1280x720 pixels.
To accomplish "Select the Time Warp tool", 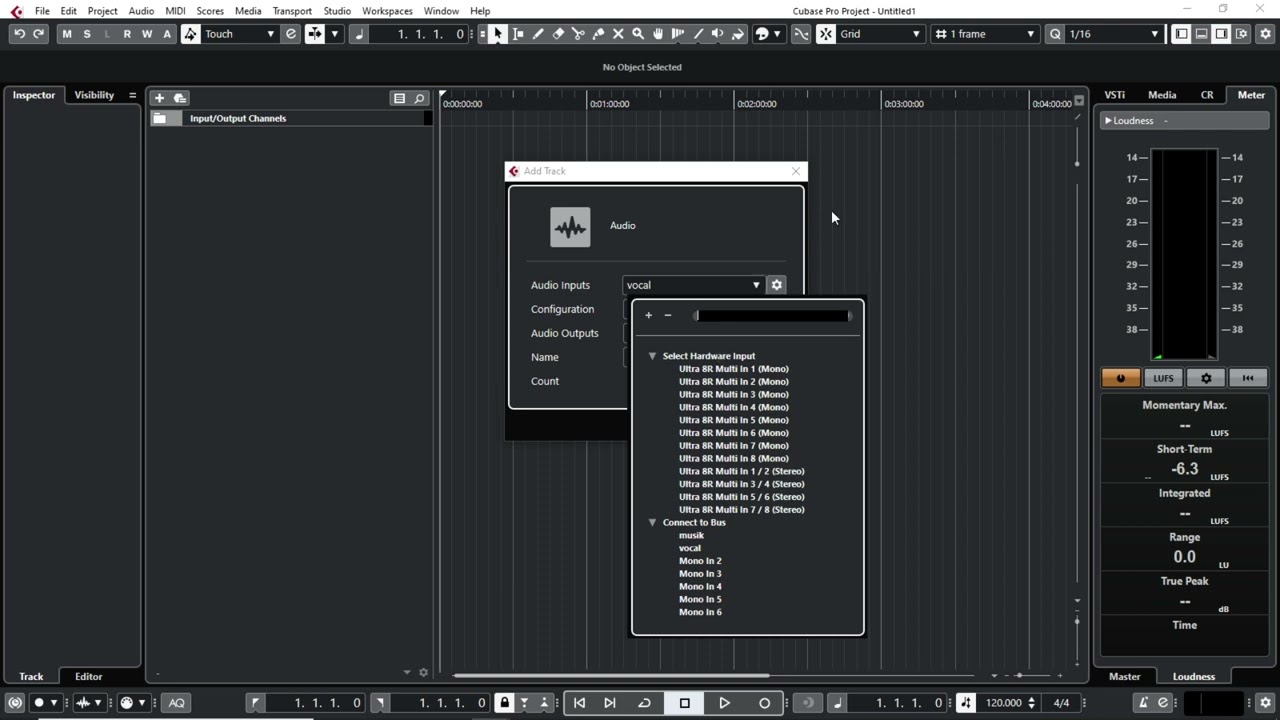I will [x=678, y=34].
